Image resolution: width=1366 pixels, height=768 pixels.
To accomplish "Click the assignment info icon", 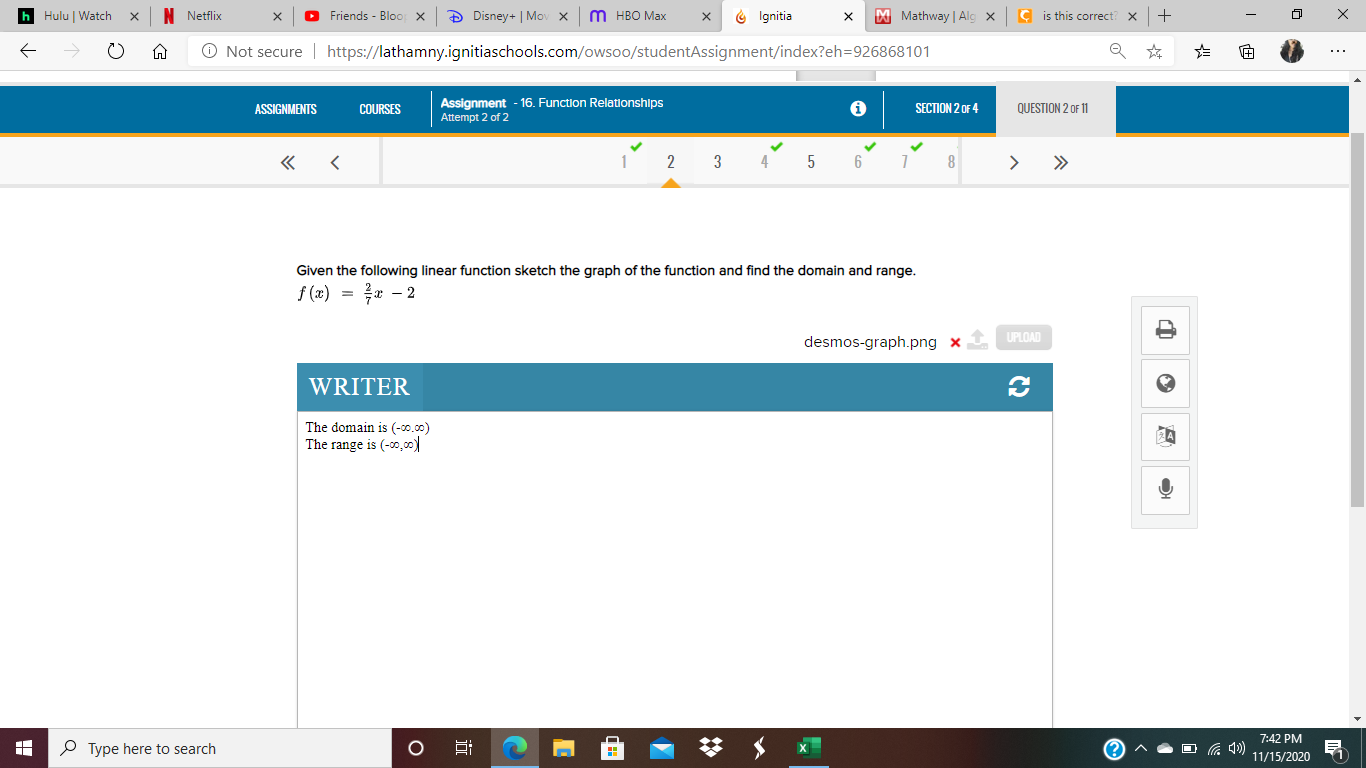I will (x=858, y=109).
